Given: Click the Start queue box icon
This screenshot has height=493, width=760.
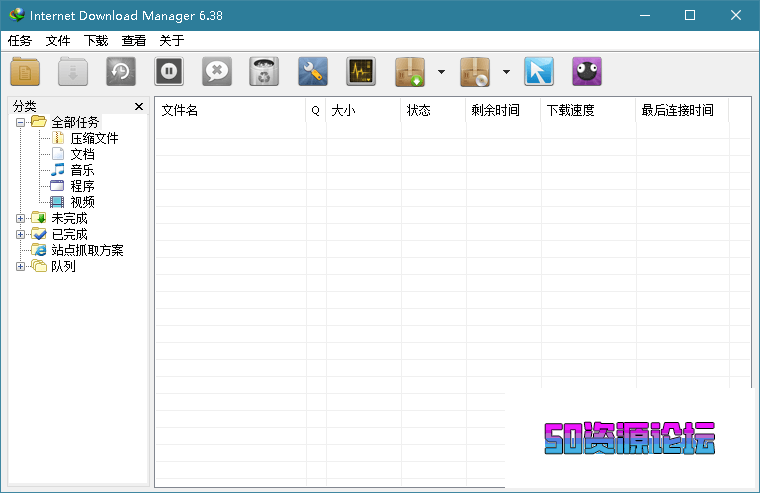Looking at the screenshot, I should 410,72.
